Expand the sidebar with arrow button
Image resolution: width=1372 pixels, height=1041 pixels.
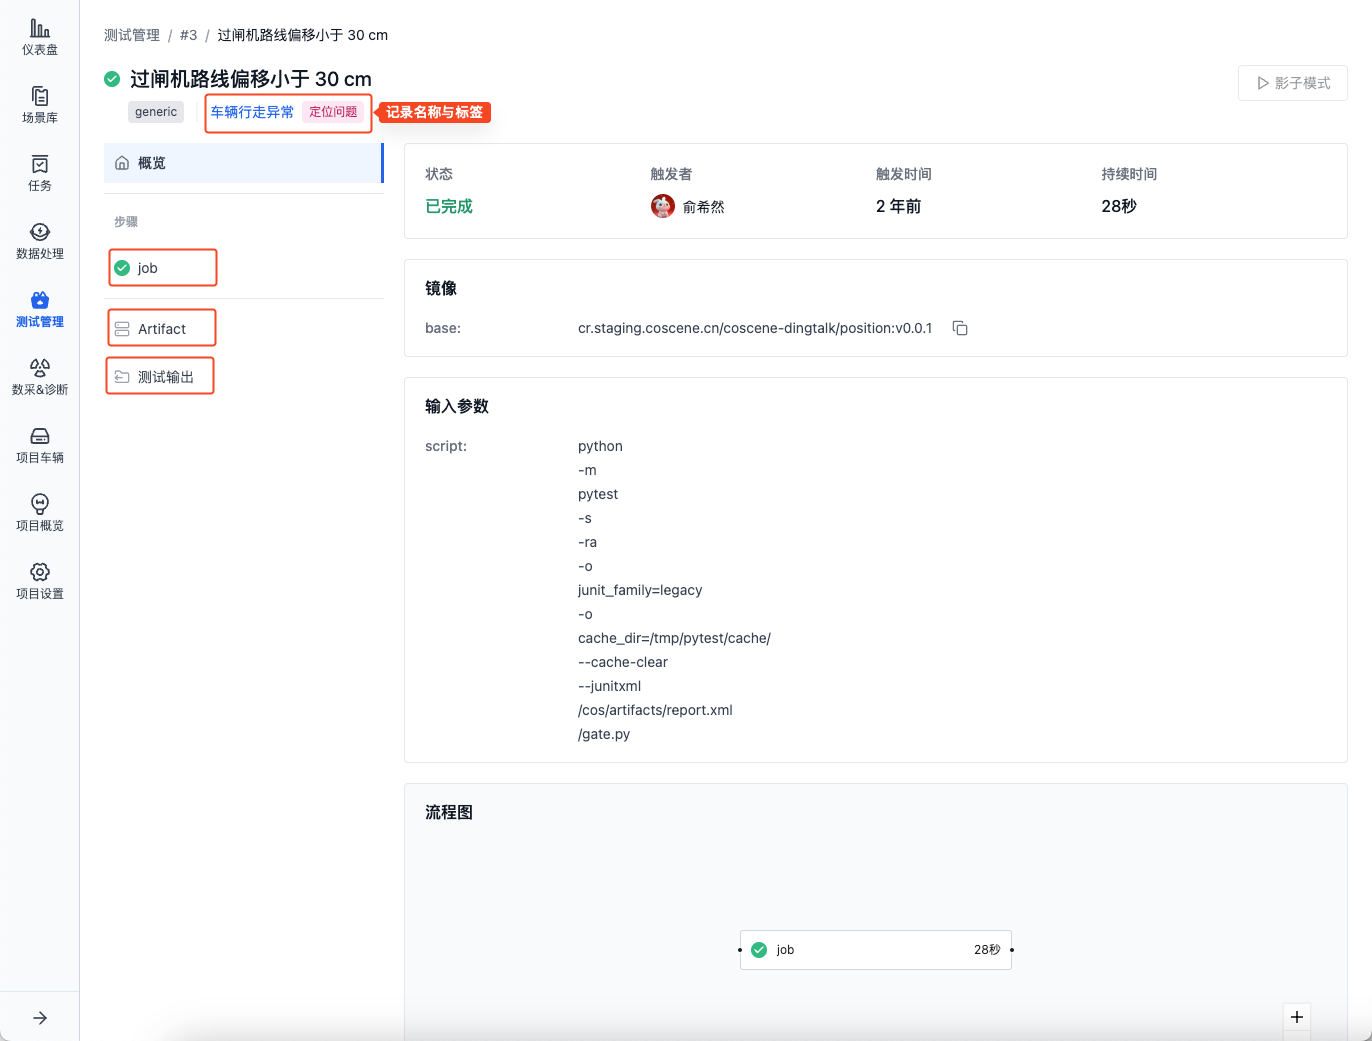click(x=40, y=1018)
